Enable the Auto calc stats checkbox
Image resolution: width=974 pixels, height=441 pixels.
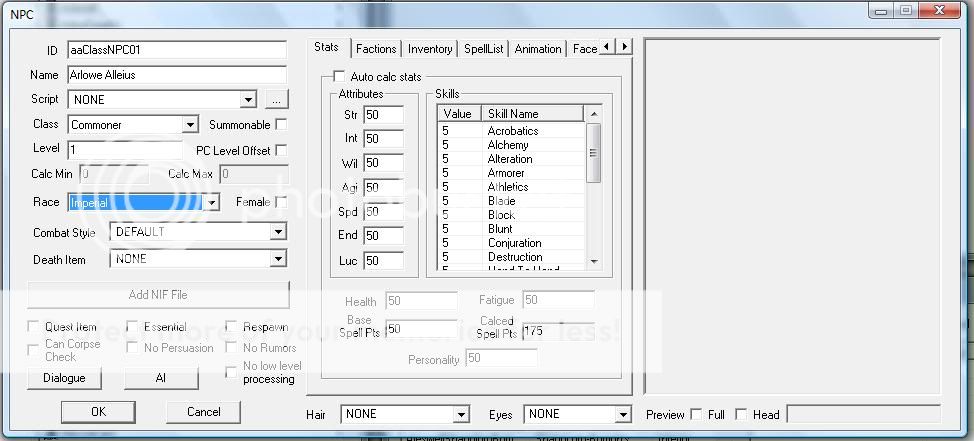[339, 77]
